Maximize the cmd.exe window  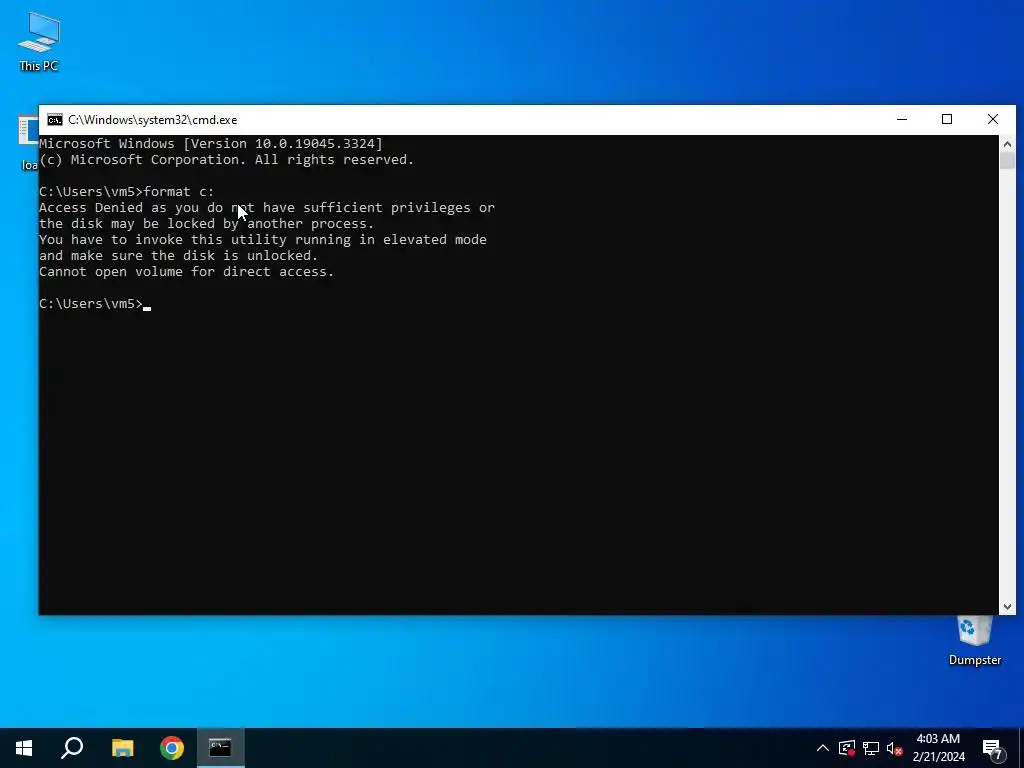[x=947, y=120]
